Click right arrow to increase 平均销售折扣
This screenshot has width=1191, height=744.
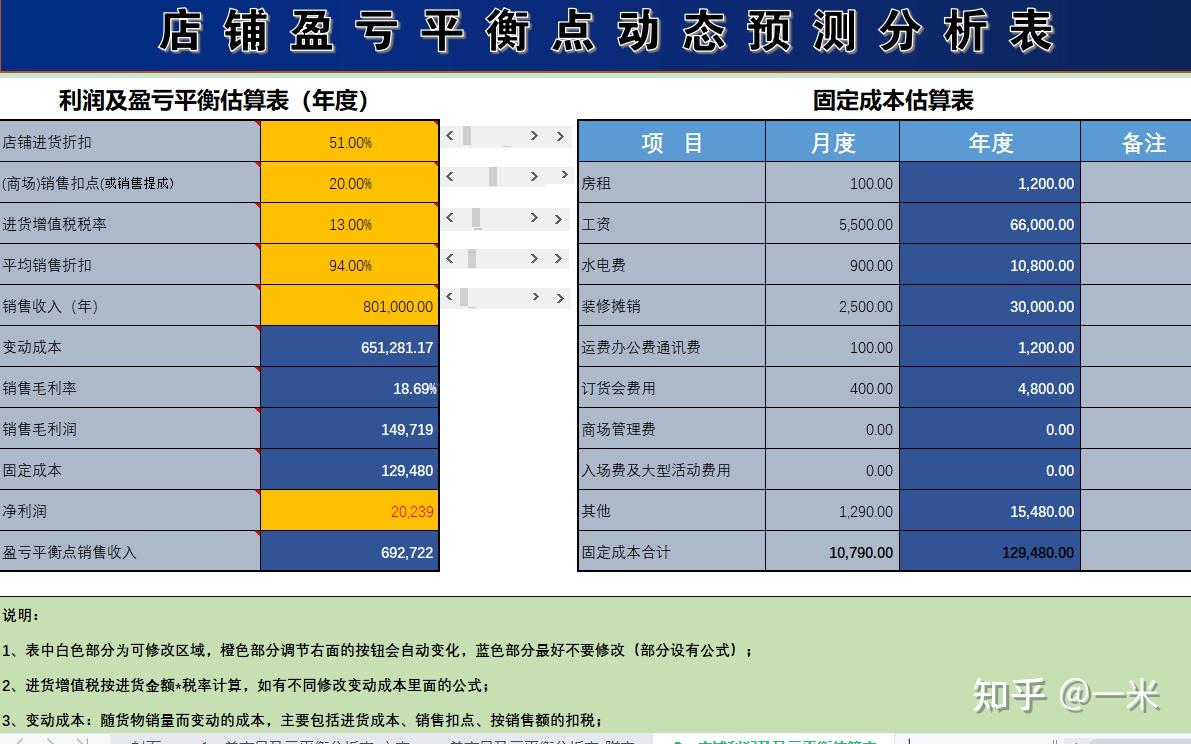[x=535, y=257]
